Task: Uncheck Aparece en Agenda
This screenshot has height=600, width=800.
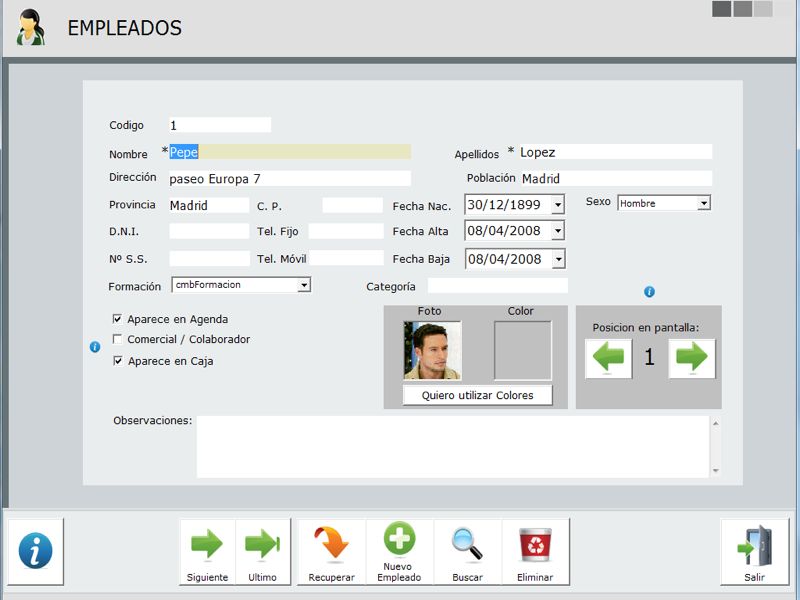Action: coord(118,319)
